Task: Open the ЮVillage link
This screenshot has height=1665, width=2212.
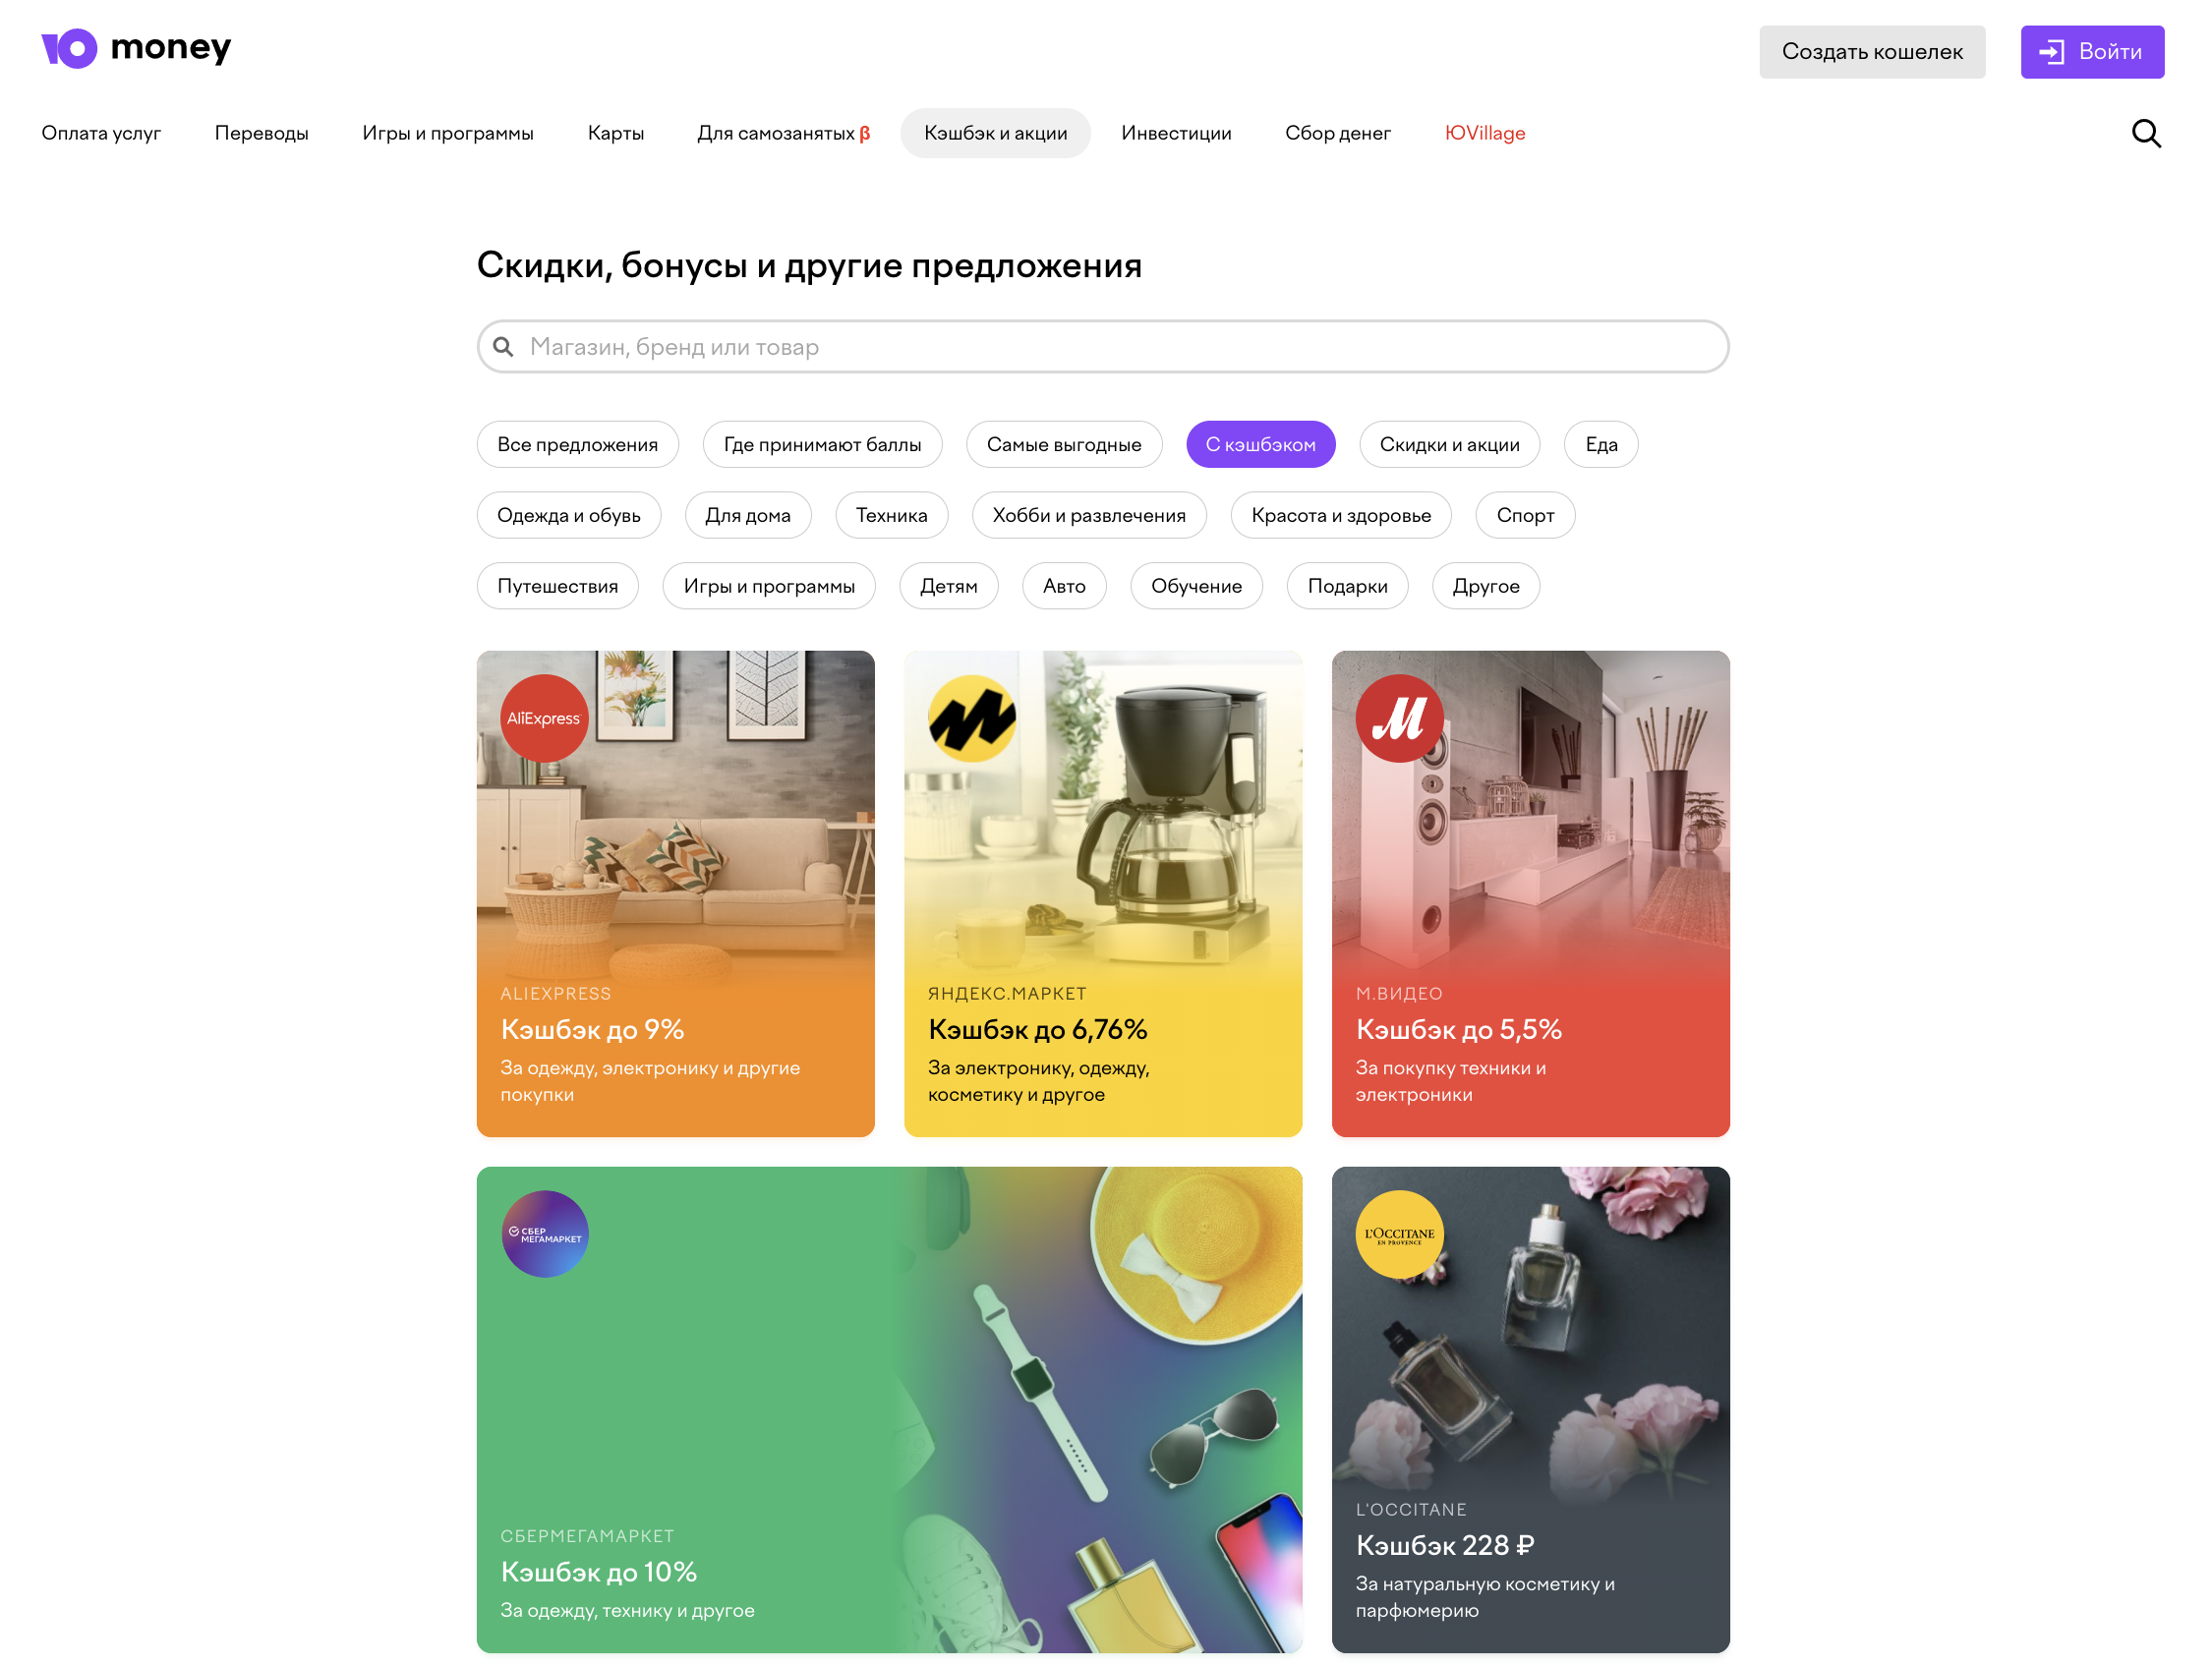Action: point(1485,133)
